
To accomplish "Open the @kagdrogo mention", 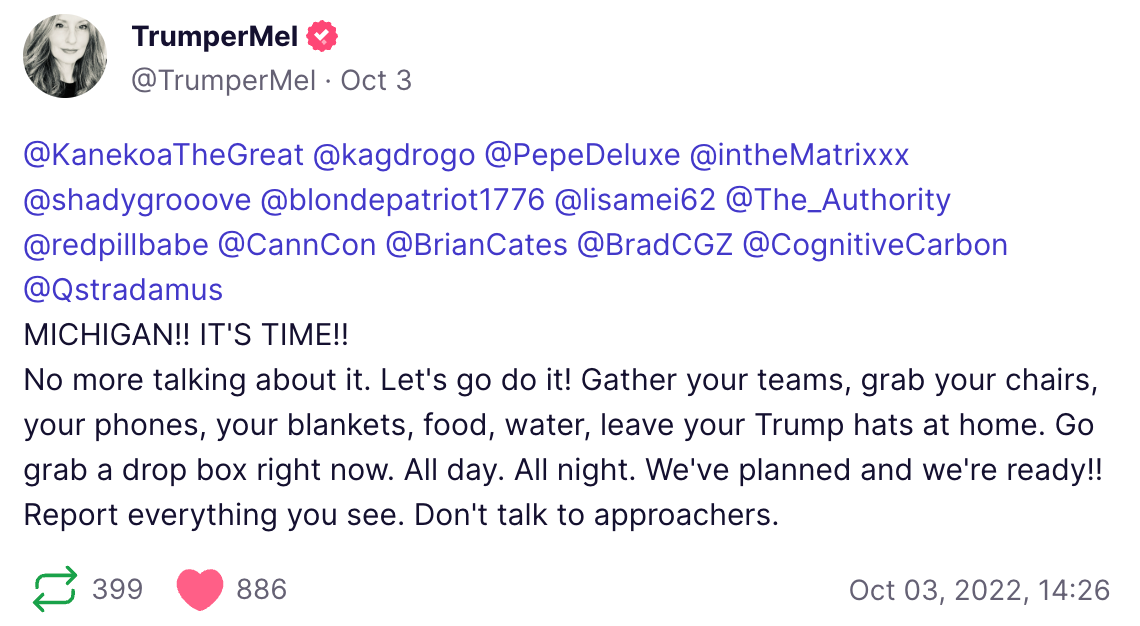I will click(x=393, y=155).
